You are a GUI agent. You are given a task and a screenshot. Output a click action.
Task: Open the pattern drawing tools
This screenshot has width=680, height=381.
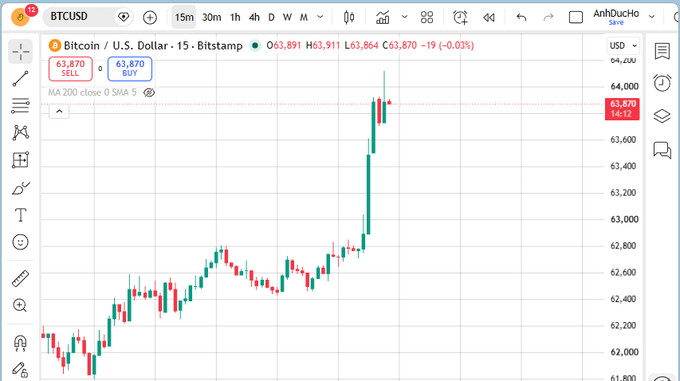pyautogui.click(x=20, y=133)
